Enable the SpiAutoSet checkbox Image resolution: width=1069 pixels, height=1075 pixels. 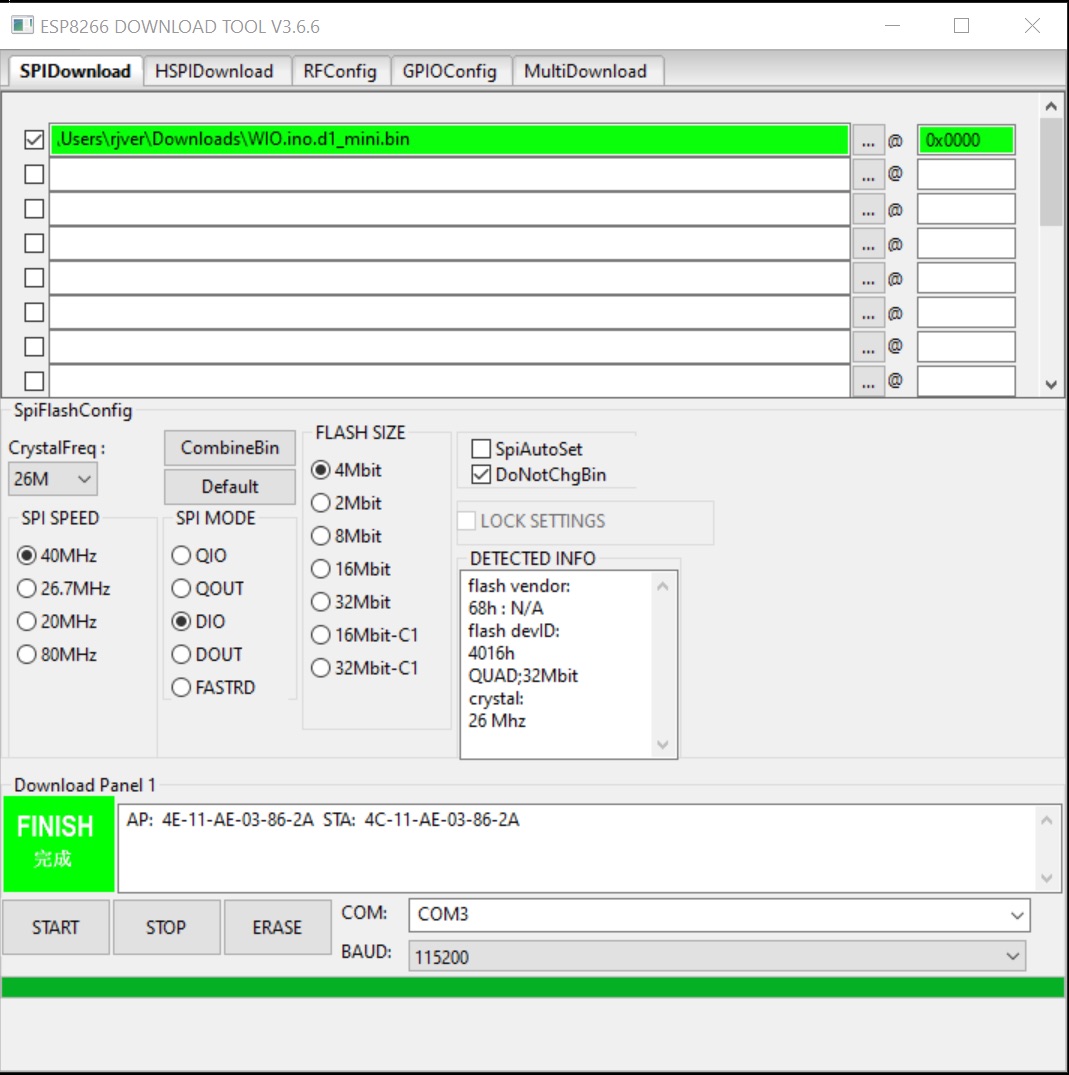(x=481, y=450)
